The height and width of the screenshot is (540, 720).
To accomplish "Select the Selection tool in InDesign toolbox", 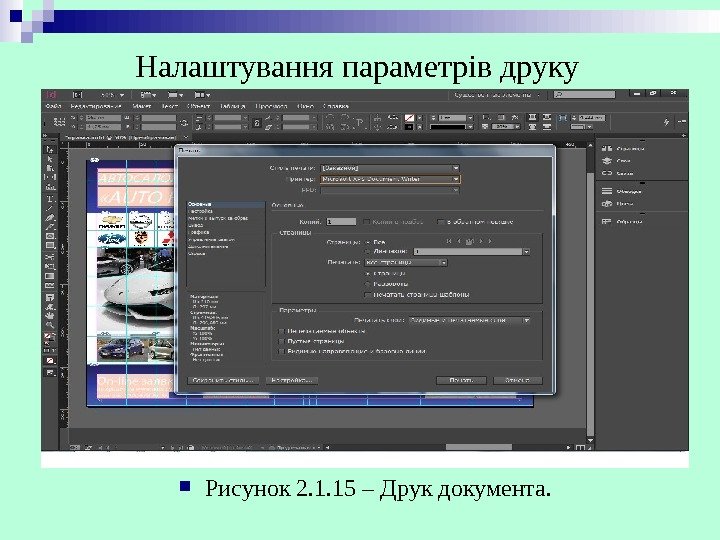I will 50,150.
